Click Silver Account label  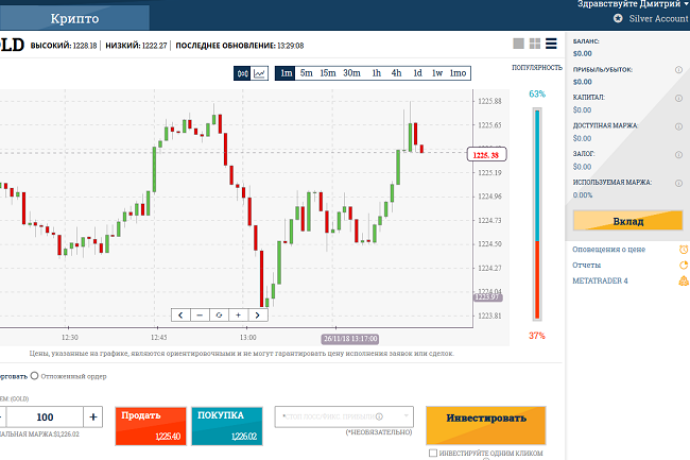click(x=658, y=18)
